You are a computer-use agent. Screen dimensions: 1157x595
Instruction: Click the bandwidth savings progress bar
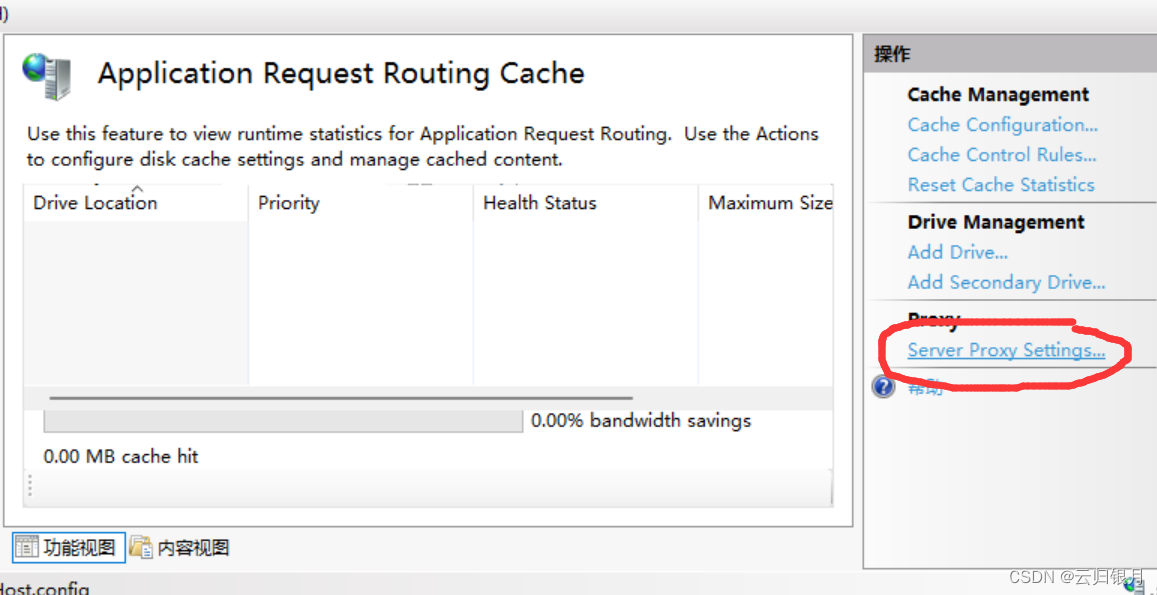[283, 421]
